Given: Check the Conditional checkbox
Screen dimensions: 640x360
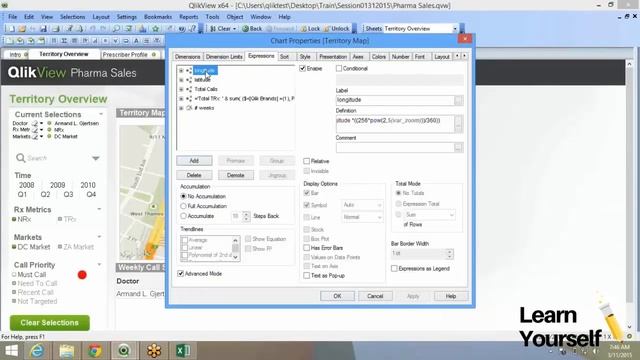Looking at the screenshot, I should tap(339, 69).
